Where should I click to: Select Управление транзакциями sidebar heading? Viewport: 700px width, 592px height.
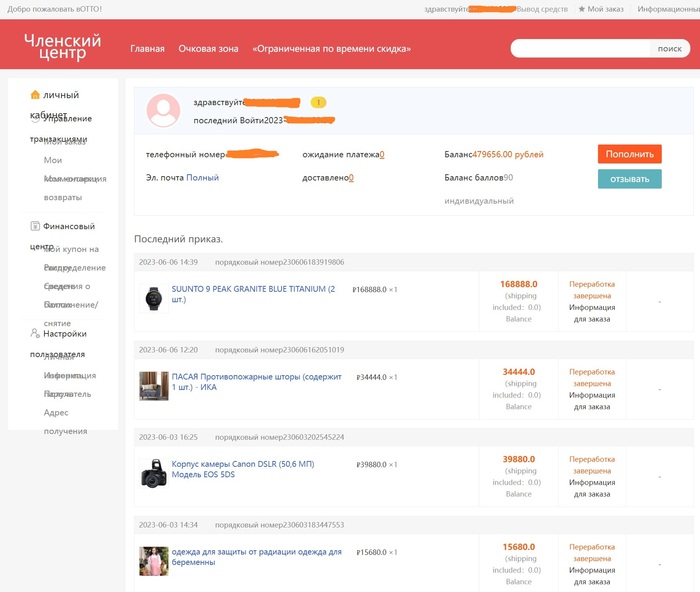(x=61, y=129)
